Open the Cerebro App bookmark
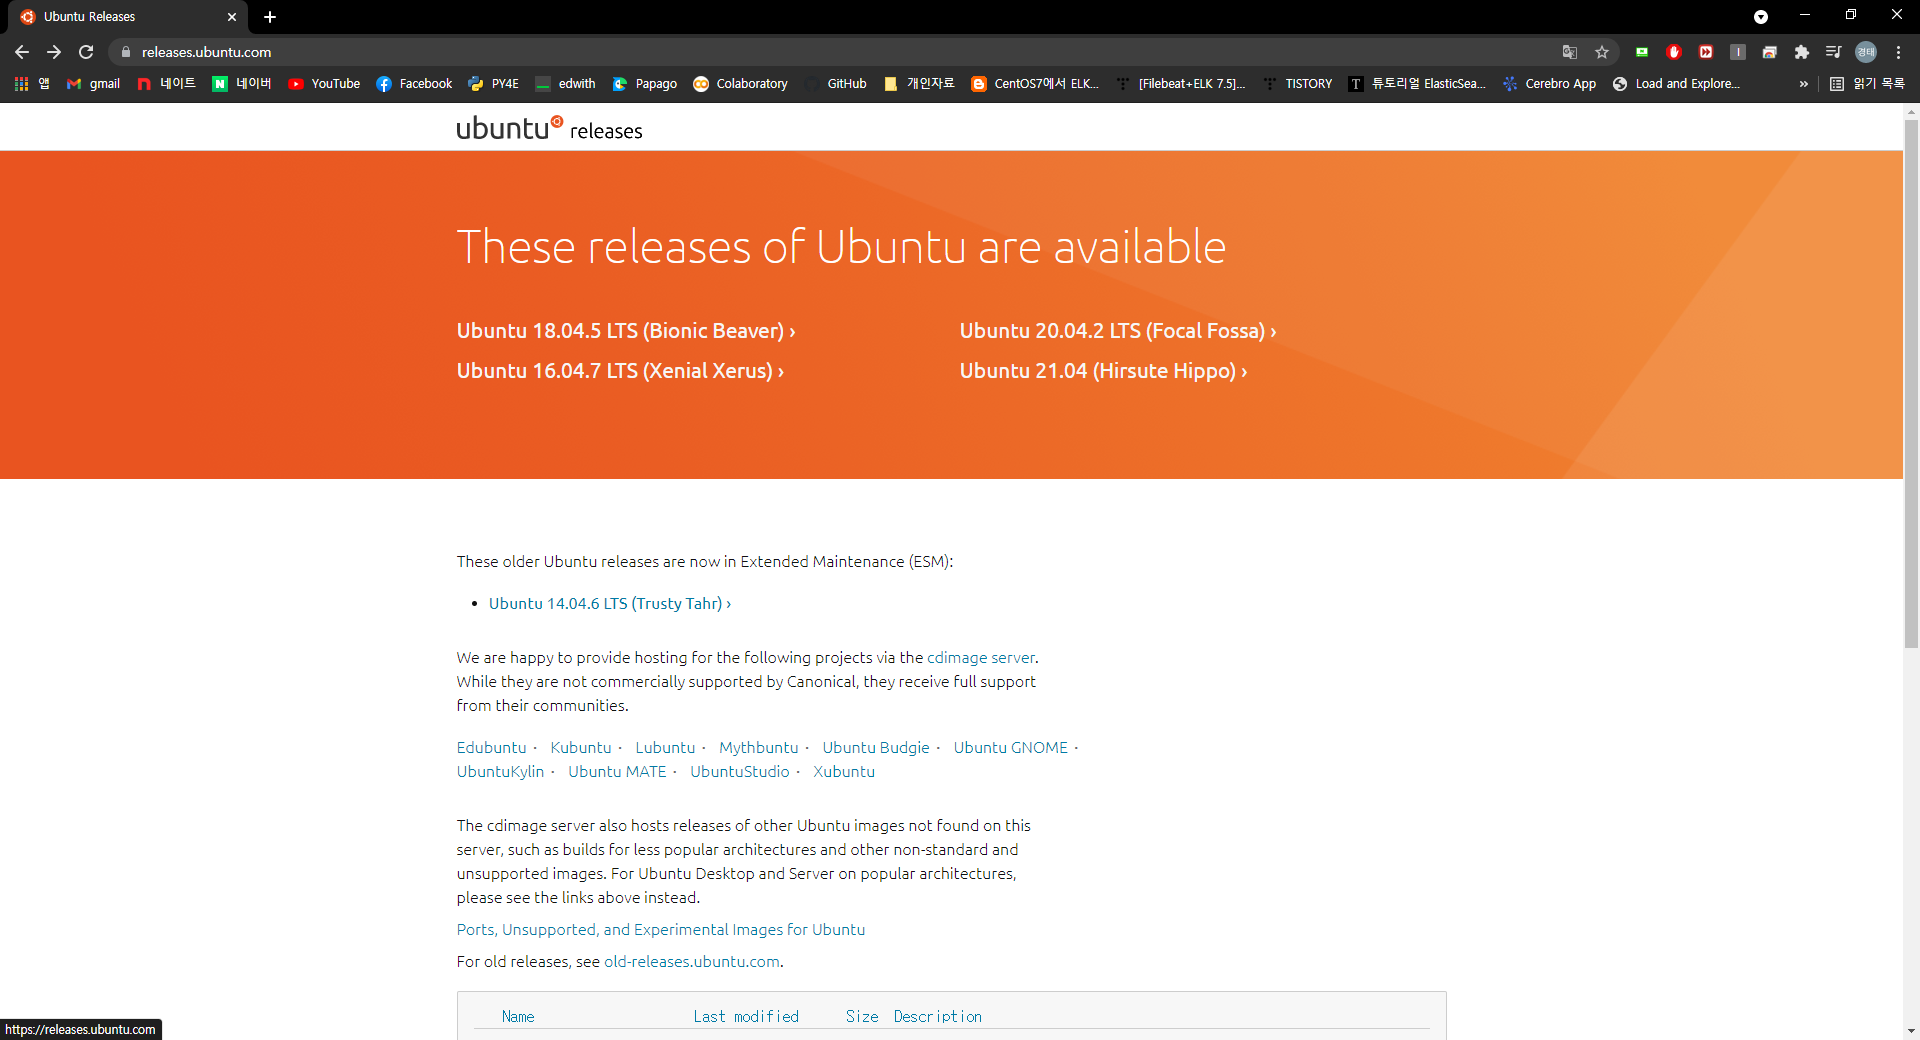 [x=1549, y=84]
